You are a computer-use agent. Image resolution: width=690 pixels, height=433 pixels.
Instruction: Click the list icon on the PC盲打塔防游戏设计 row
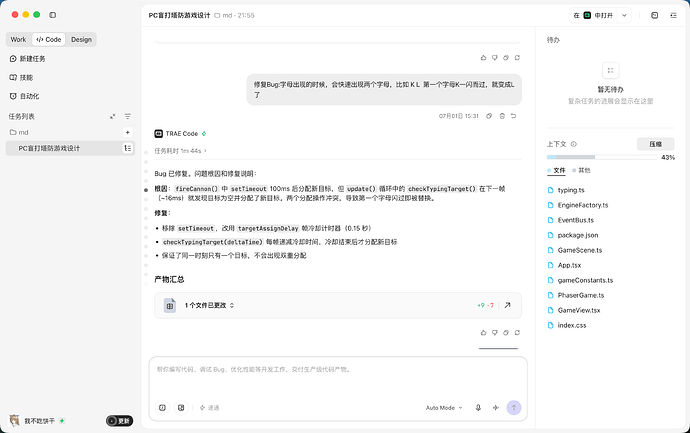pyautogui.click(x=127, y=148)
